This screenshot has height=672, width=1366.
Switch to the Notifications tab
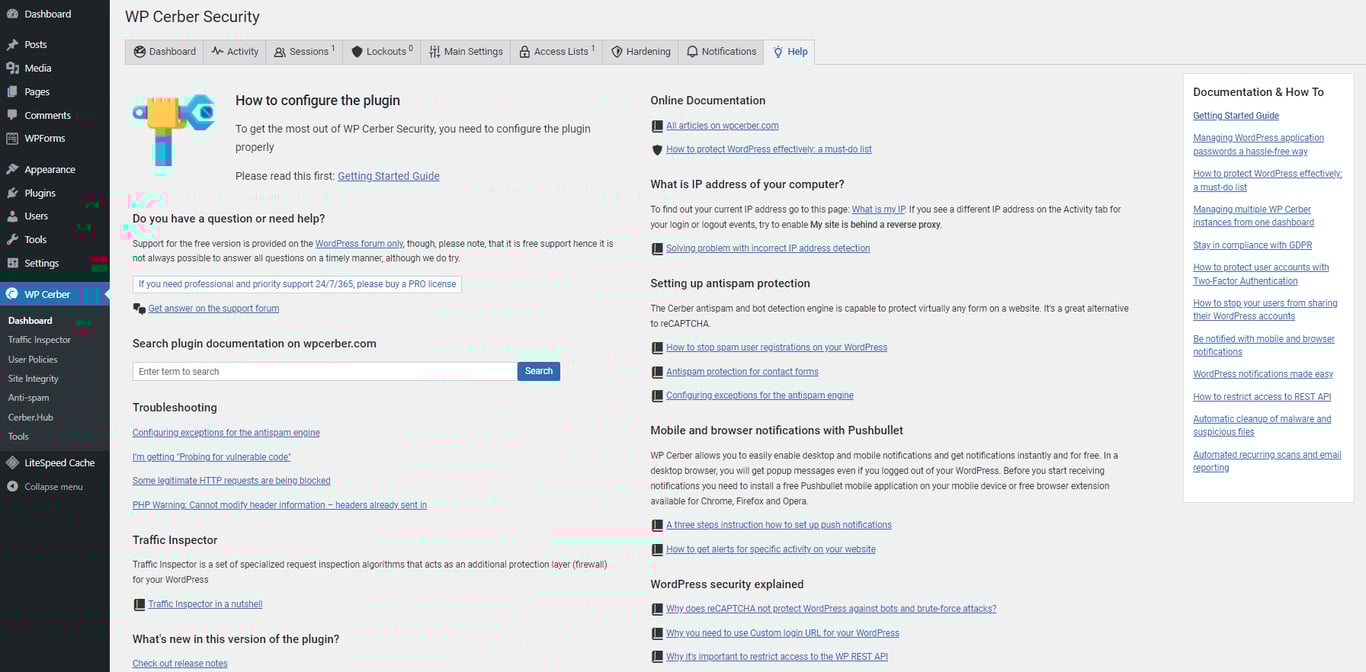click(728, 51)
